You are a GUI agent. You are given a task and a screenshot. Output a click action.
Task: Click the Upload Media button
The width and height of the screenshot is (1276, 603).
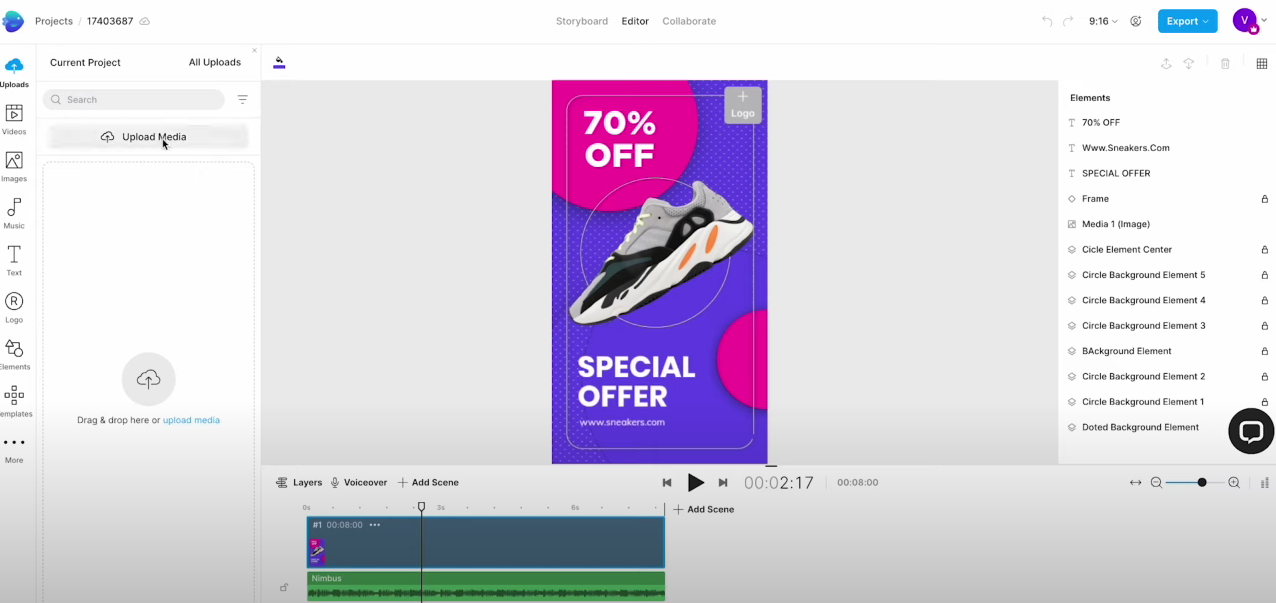(148, 137)
